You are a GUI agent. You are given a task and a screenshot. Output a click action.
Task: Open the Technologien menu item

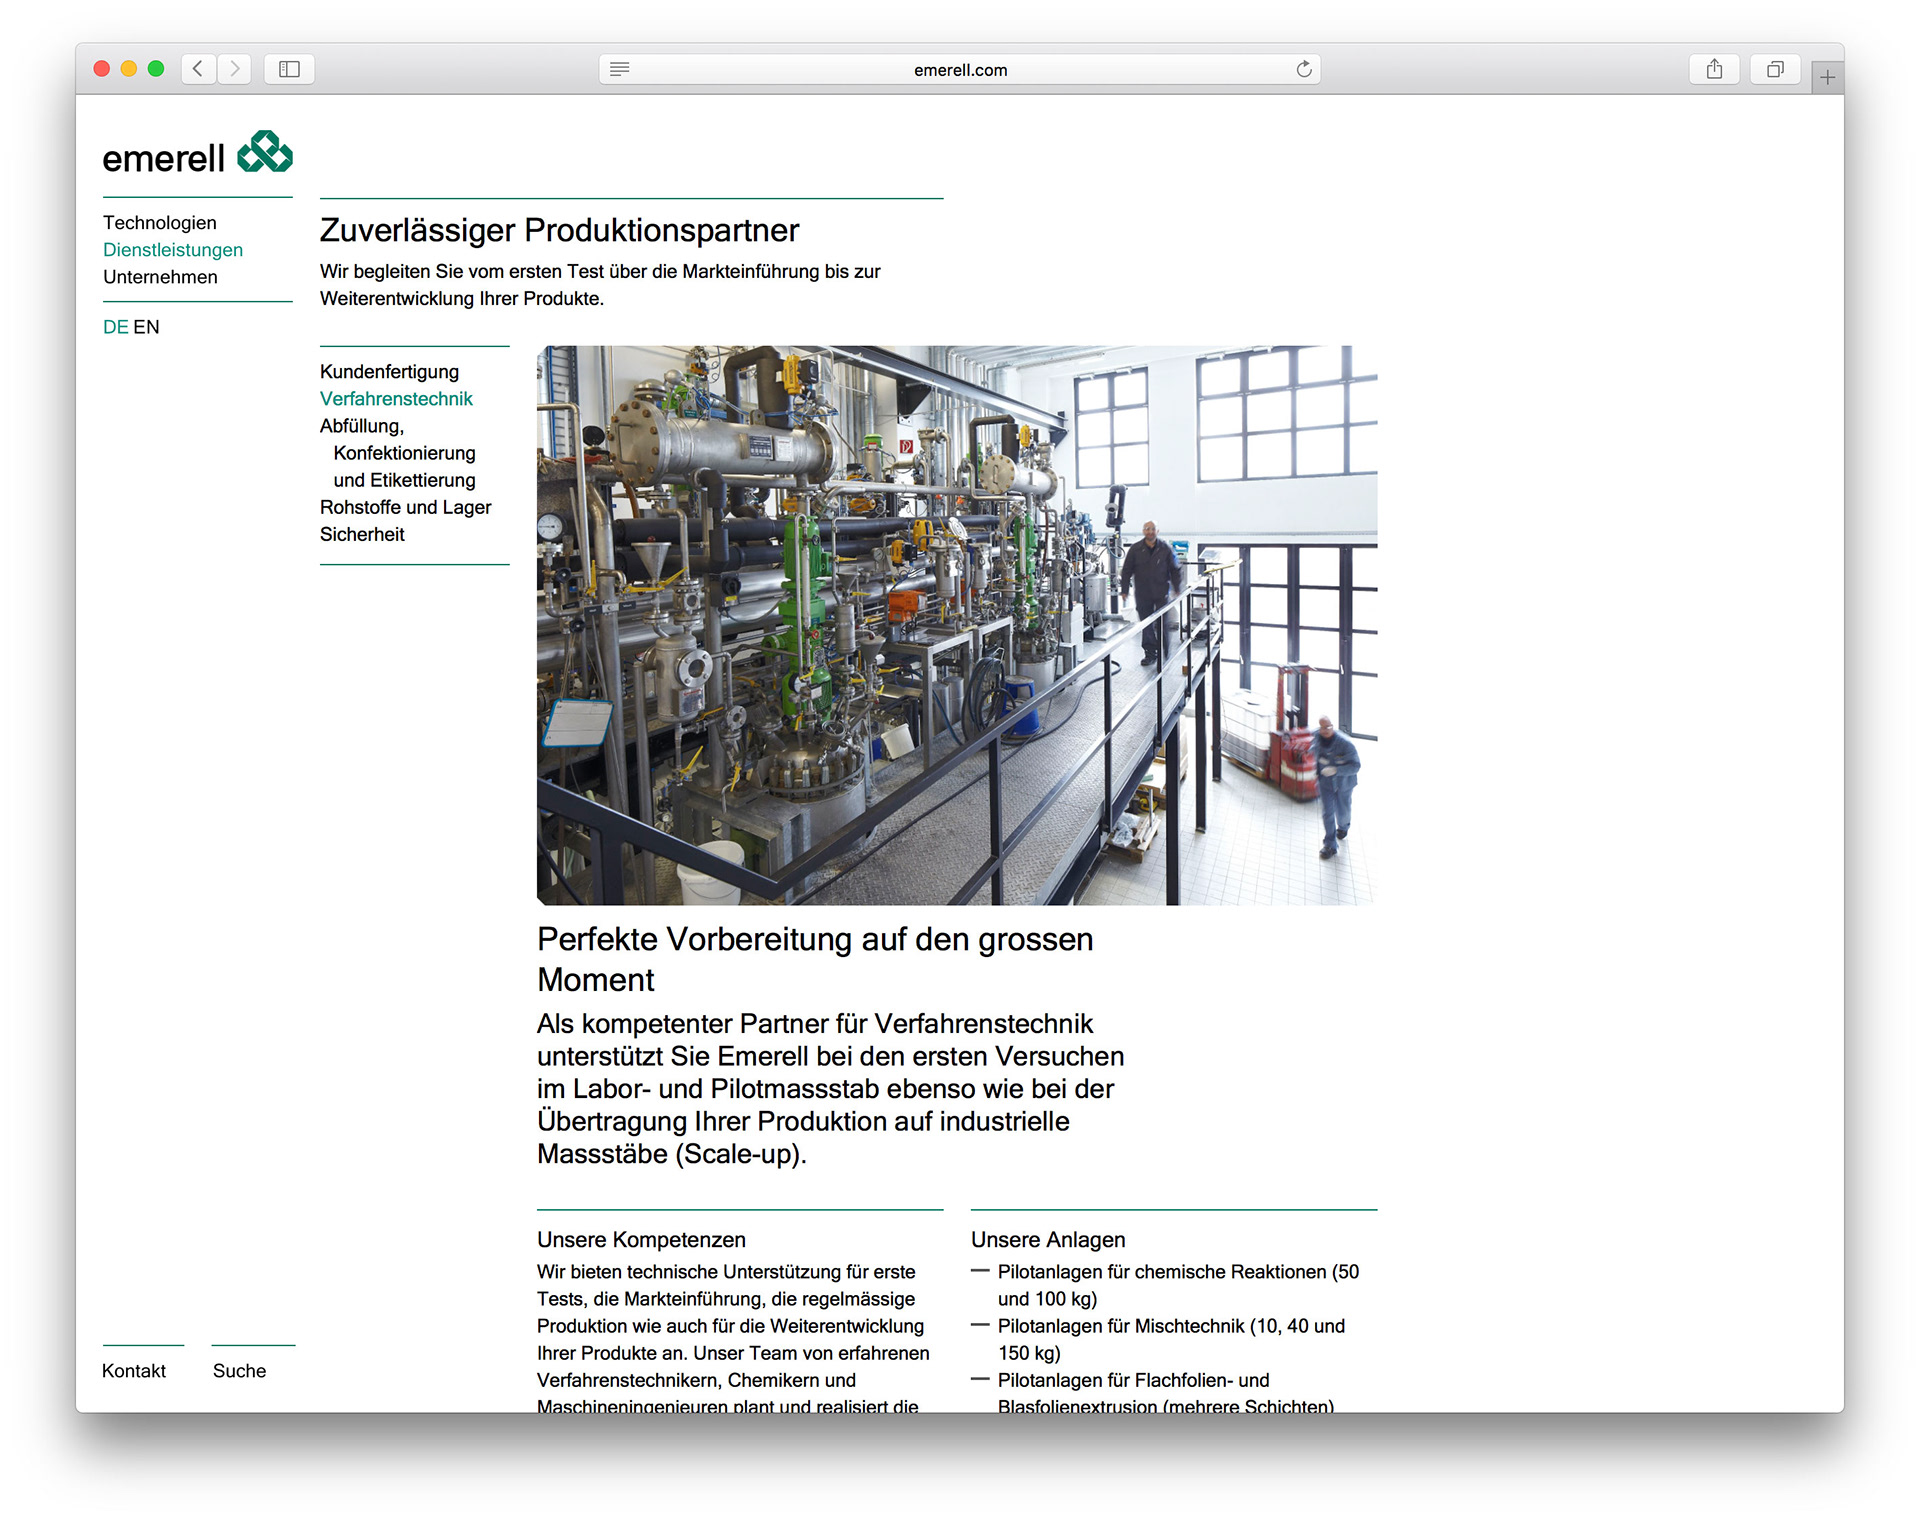click(159, 222)
